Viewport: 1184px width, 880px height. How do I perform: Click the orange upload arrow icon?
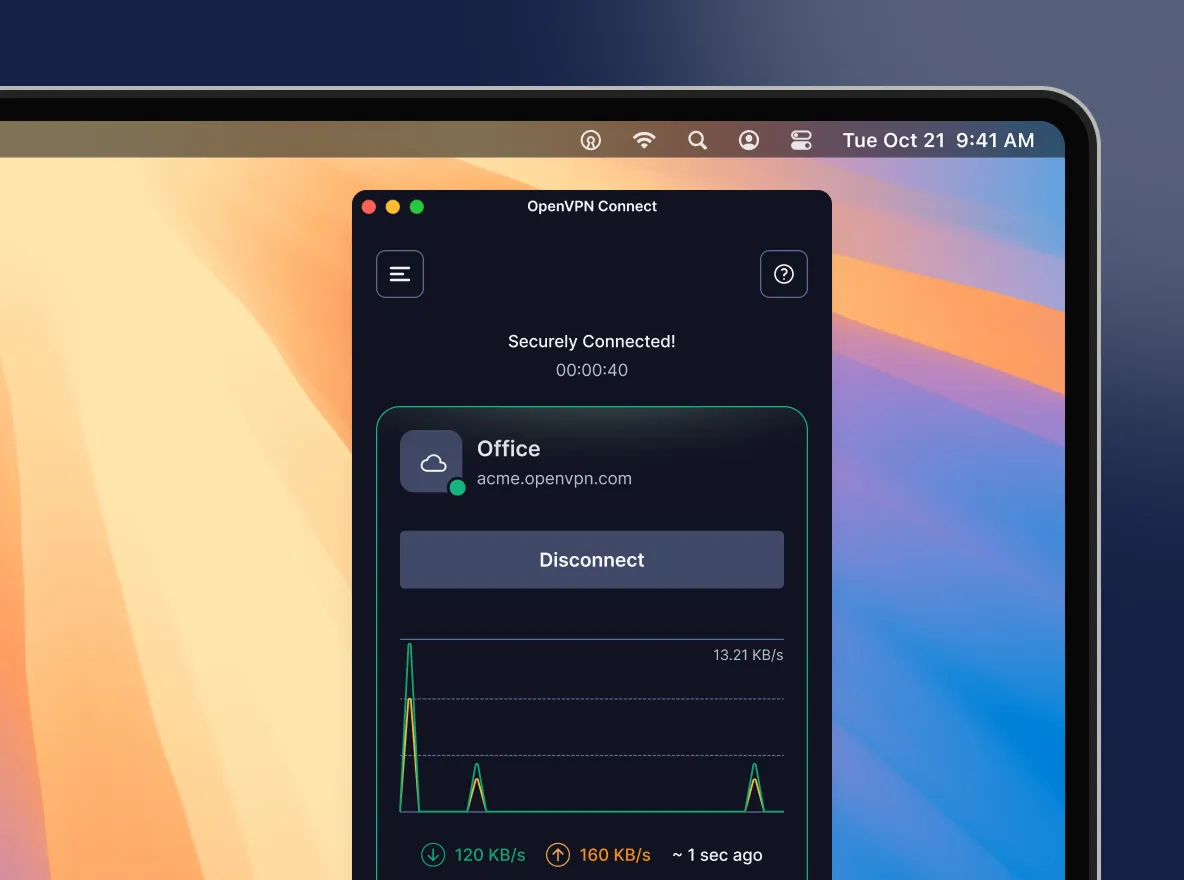(558, 854)
